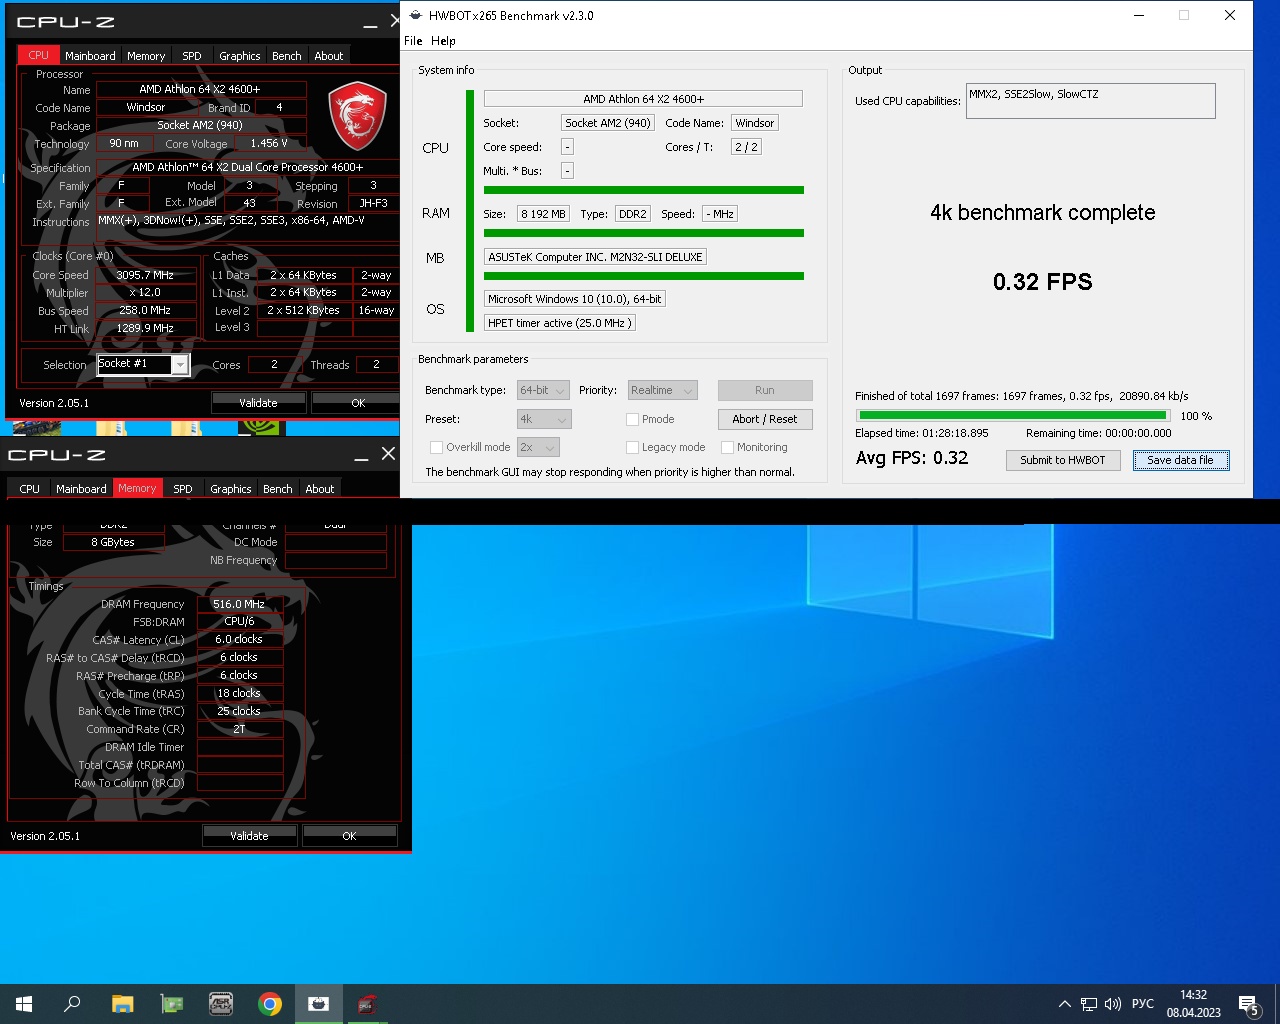Enable the Monitoring checkbox
The width and height of the screenshot is (1280, 1024).
pyautogui.click(x=727, y=447)
